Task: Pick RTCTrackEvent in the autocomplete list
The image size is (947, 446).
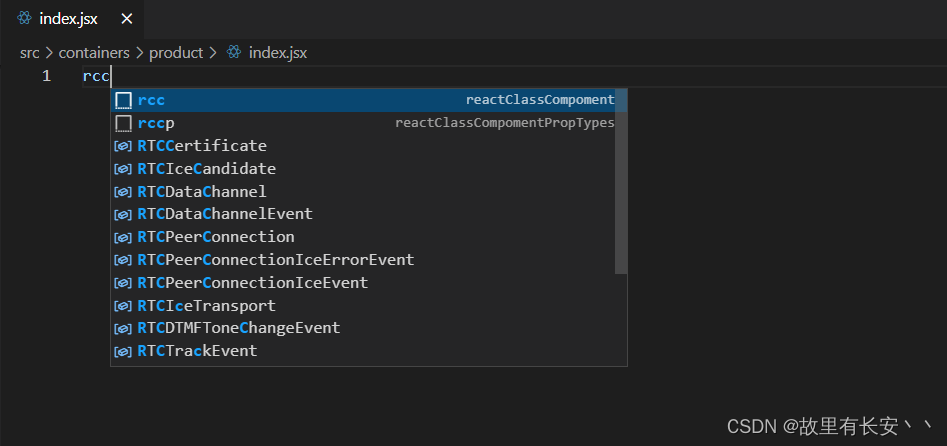Action: (x=369, y=351)
